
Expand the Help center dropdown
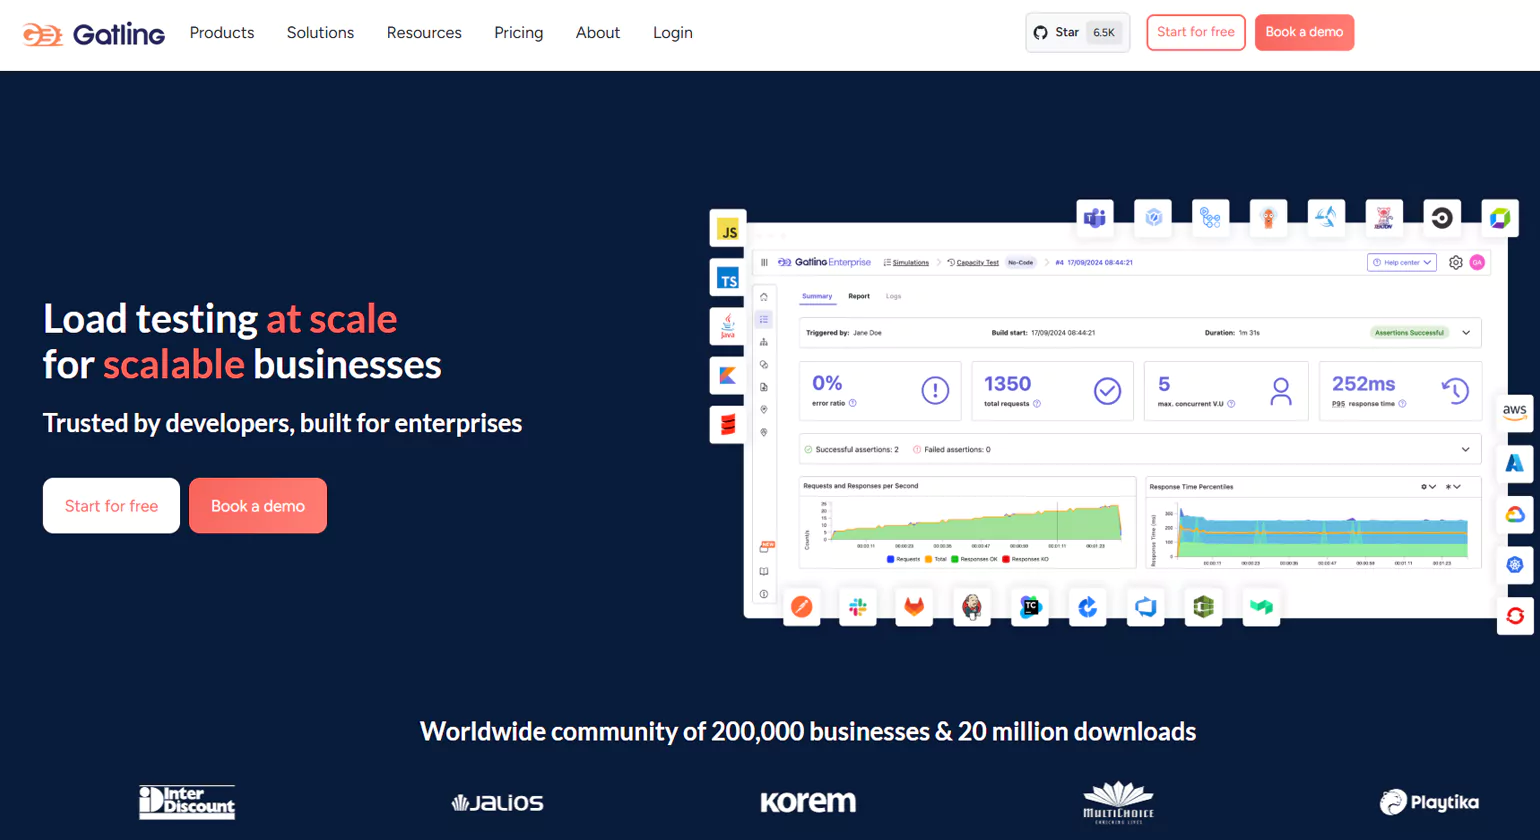click(1401, 263)
